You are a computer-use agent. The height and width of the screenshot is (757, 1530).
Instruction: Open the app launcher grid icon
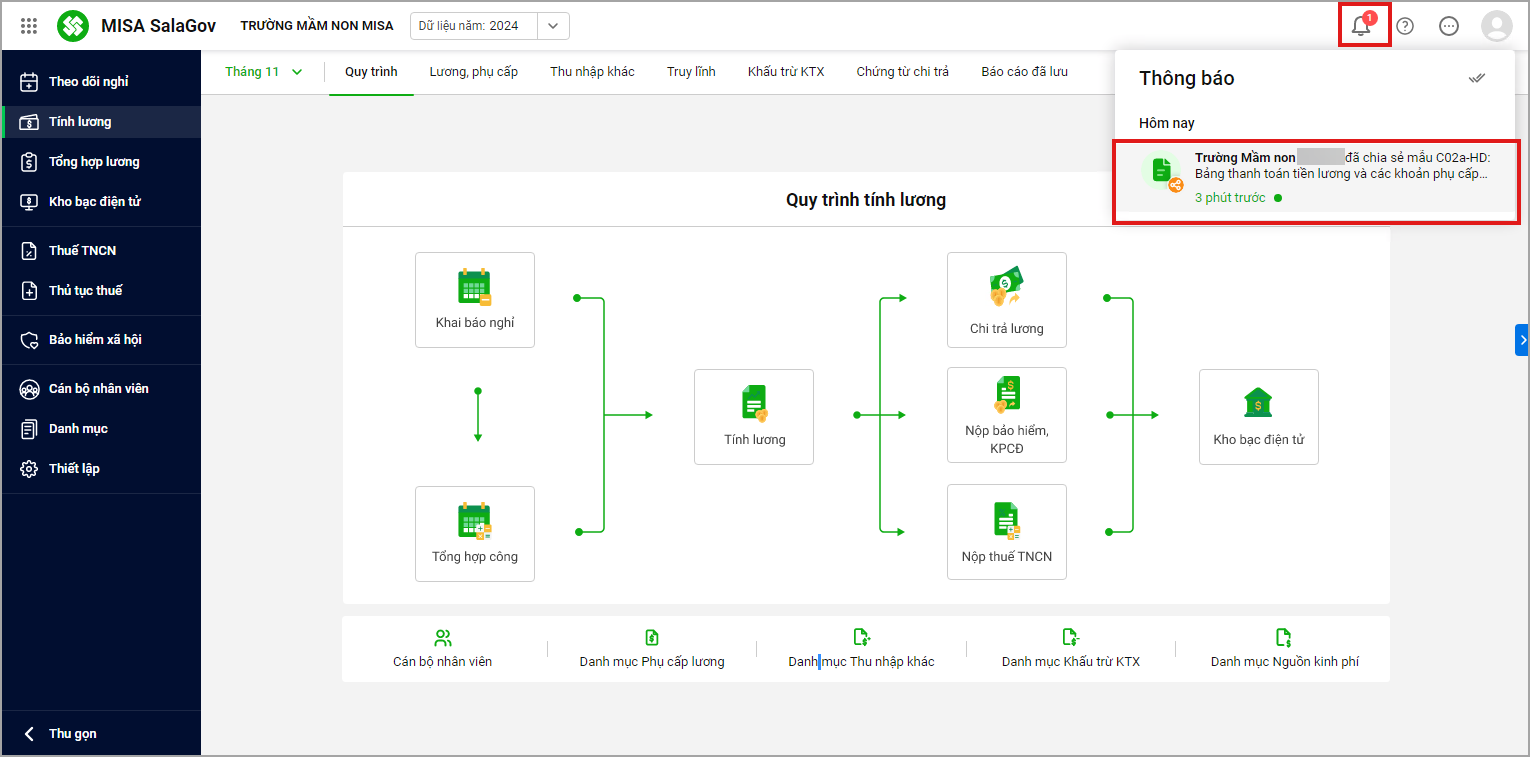29,26
